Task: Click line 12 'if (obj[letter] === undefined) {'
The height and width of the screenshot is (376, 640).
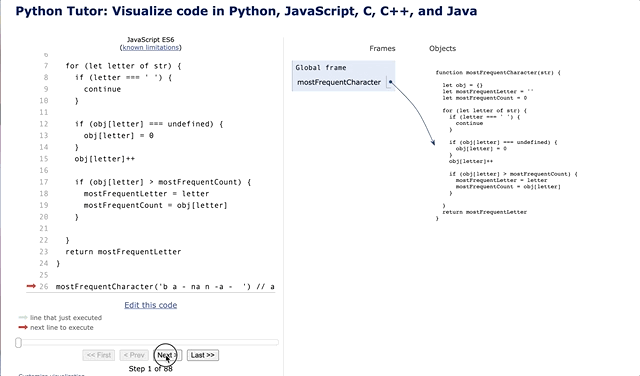Action: click(149, 124)
